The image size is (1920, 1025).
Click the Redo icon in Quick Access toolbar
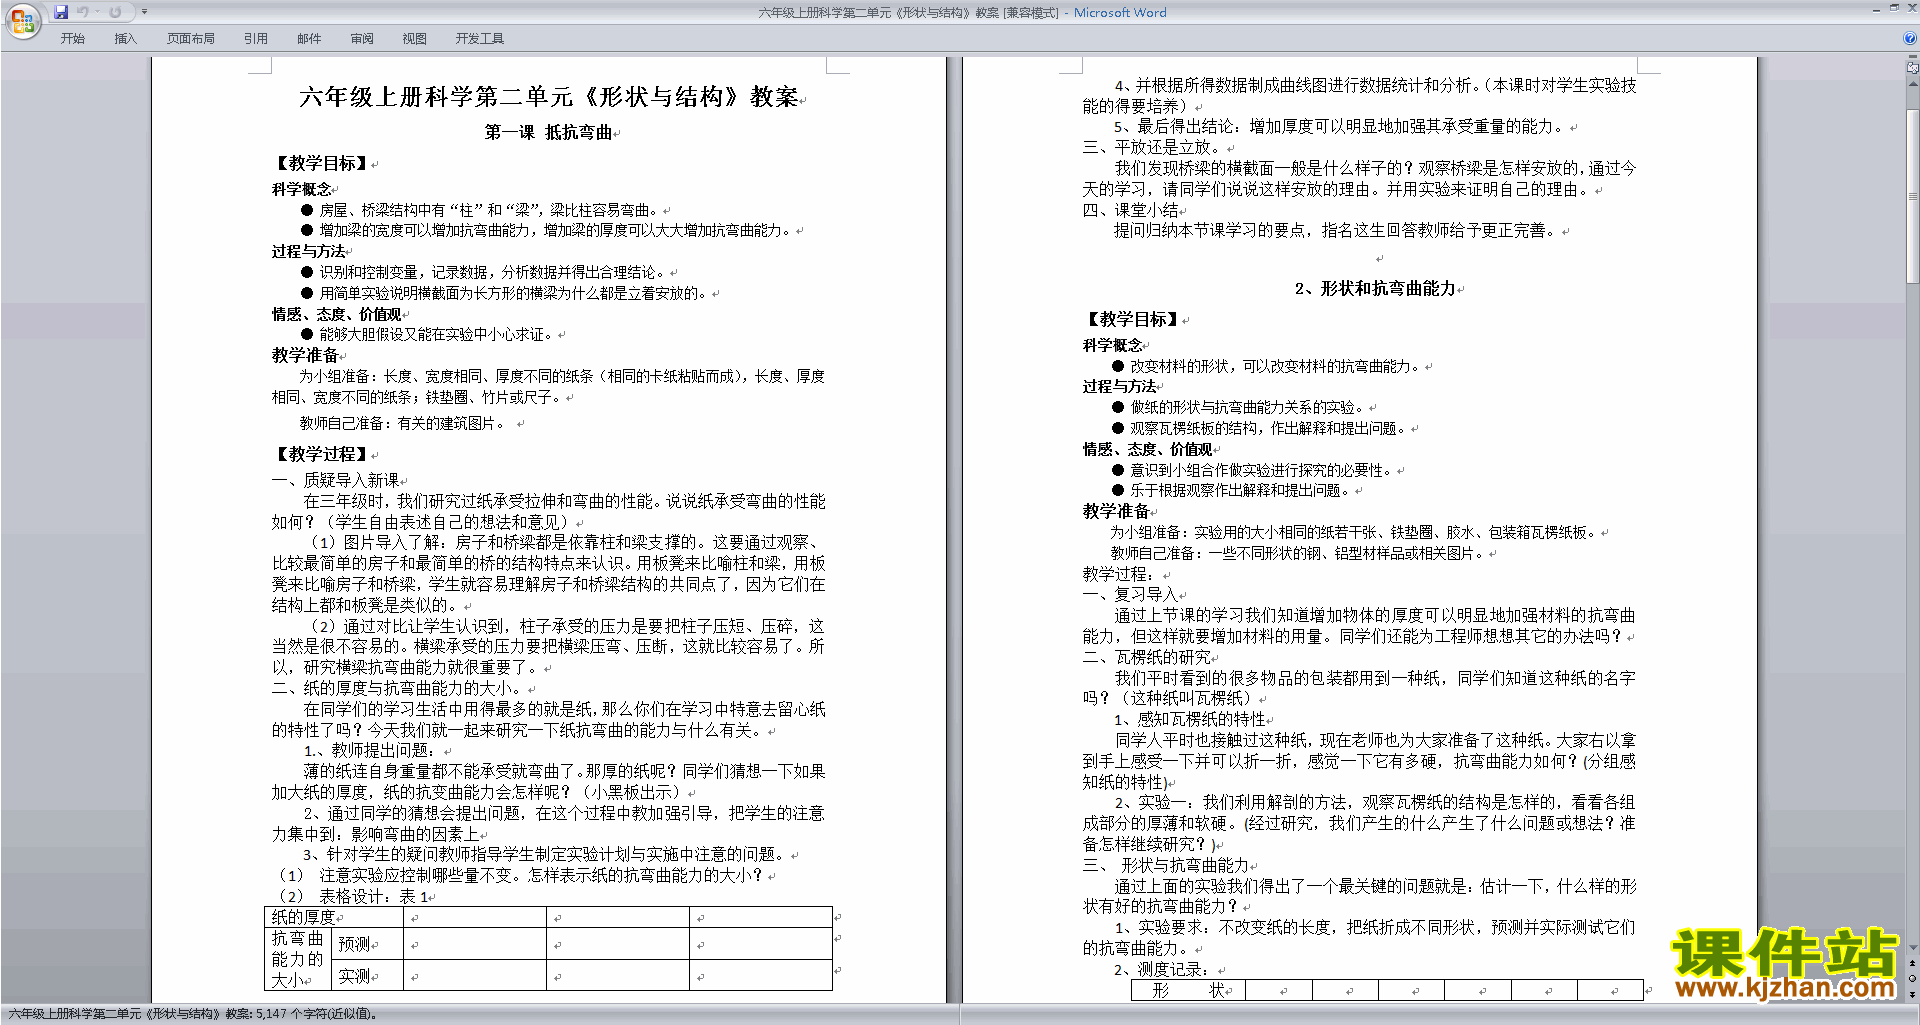(115, 12)
